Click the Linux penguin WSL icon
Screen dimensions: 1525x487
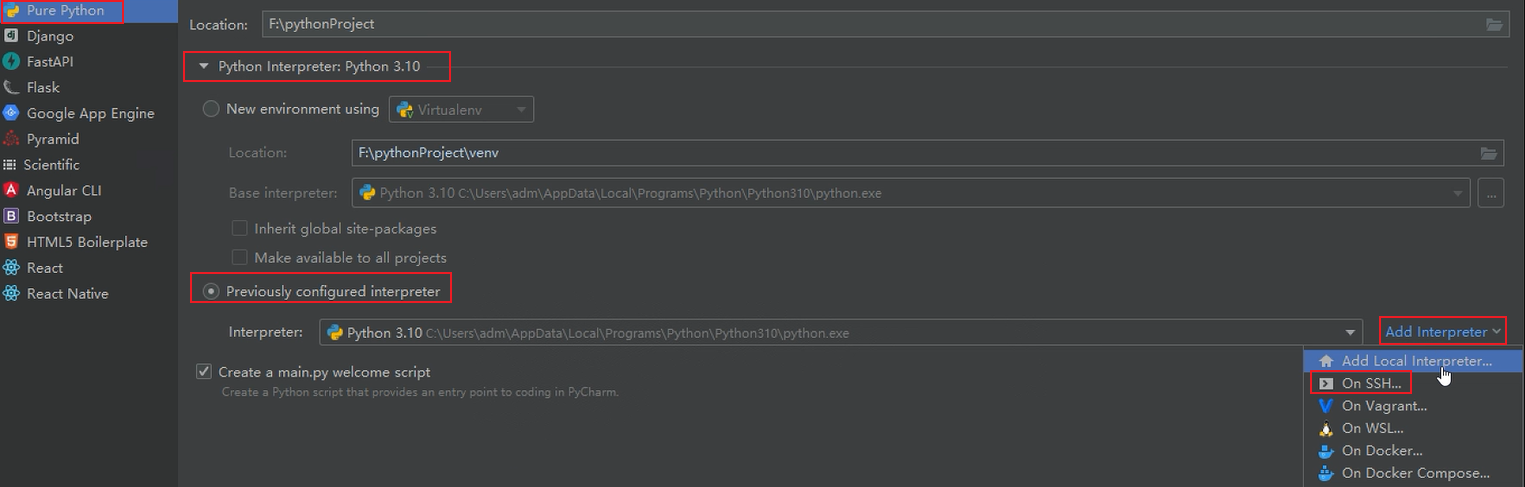1326,428
